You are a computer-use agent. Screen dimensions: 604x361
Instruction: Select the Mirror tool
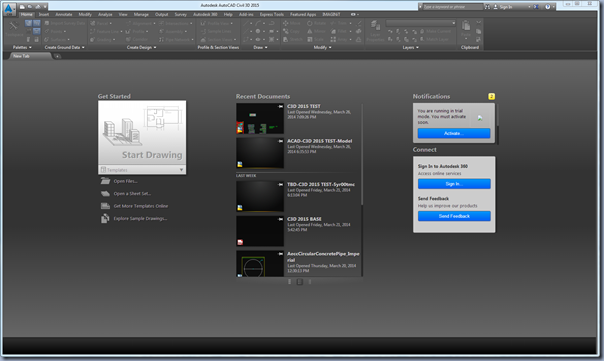316,31
